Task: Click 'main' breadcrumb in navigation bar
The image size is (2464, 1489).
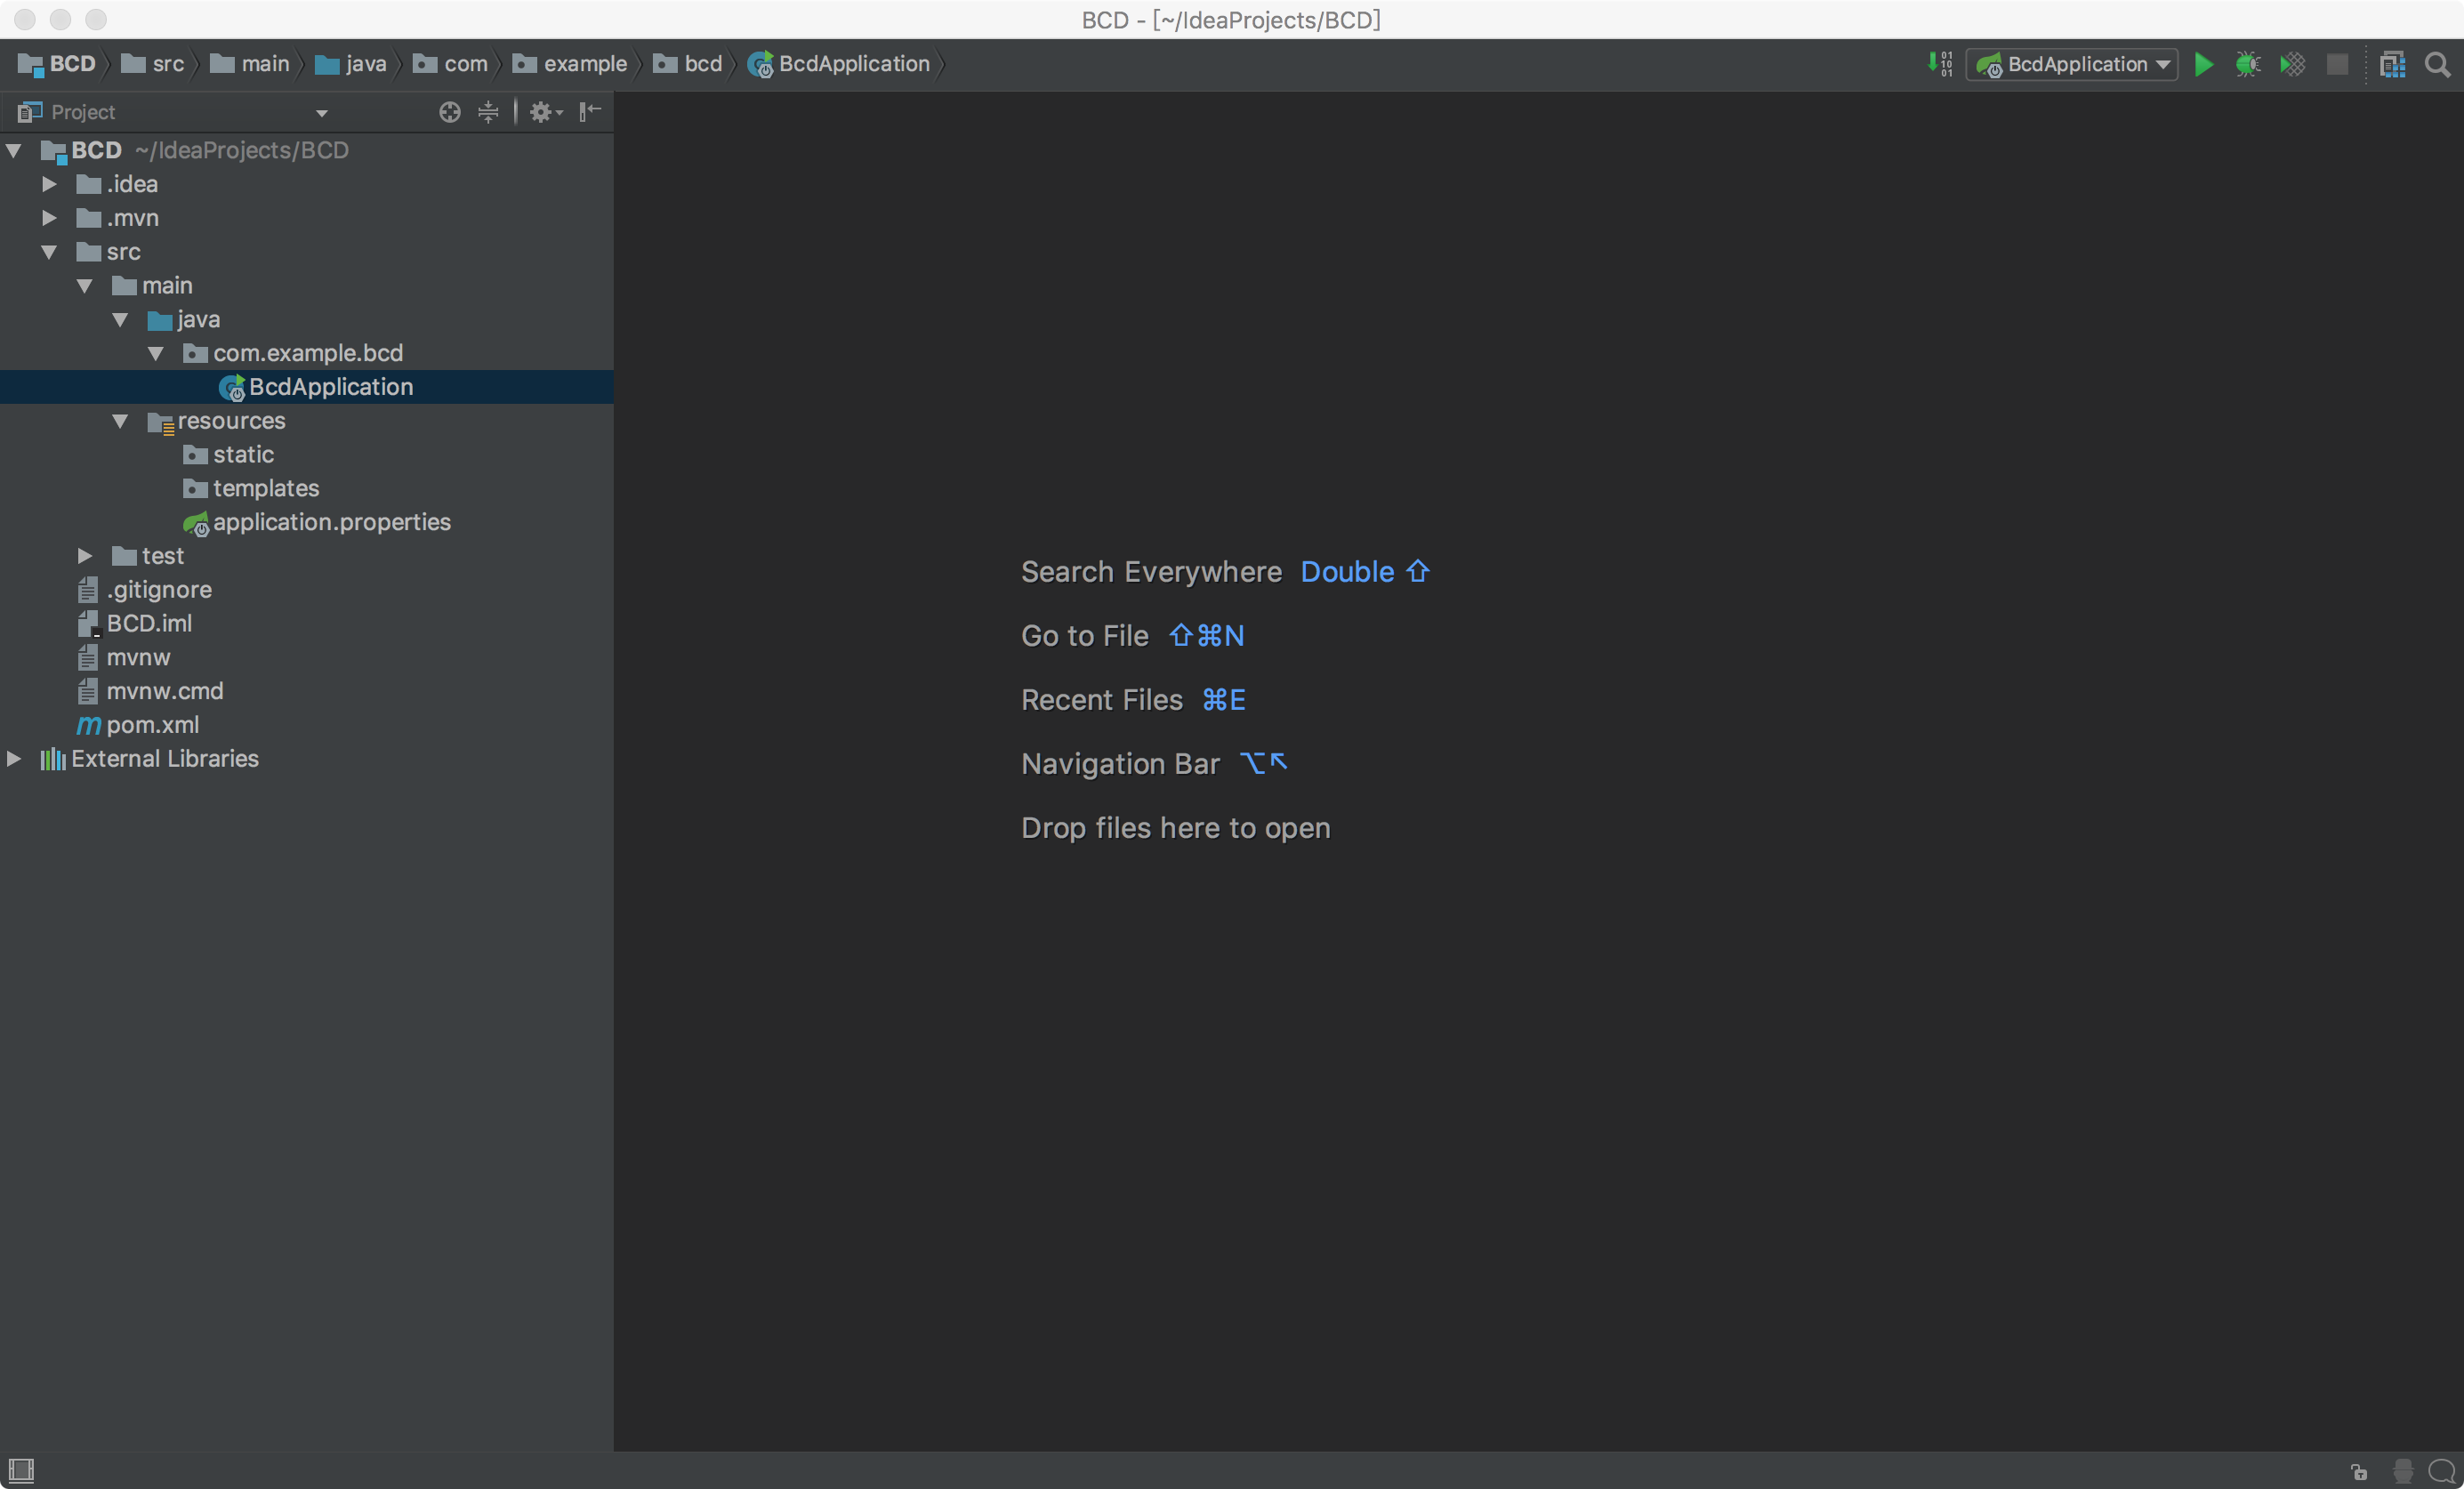Action: click(x=264, y=64)
